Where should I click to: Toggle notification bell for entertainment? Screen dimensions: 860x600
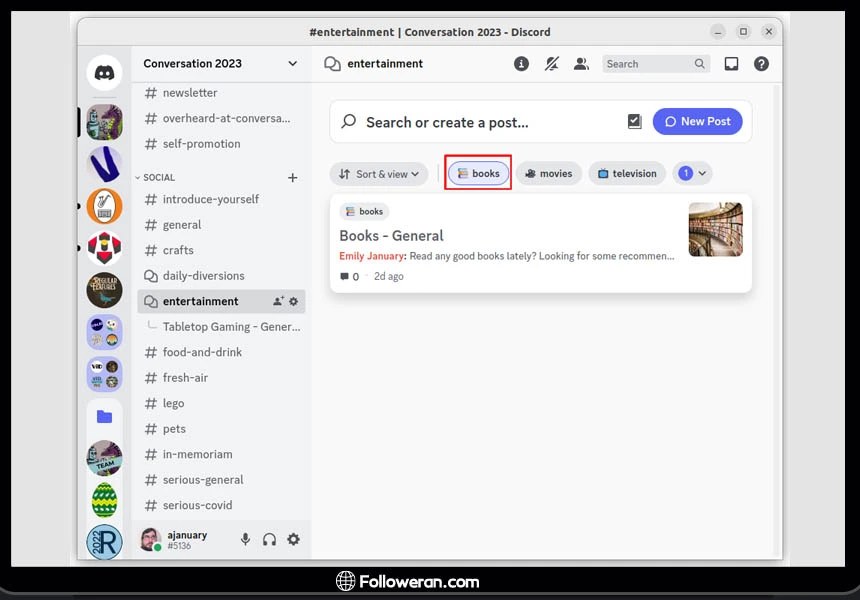click(551, 64)
